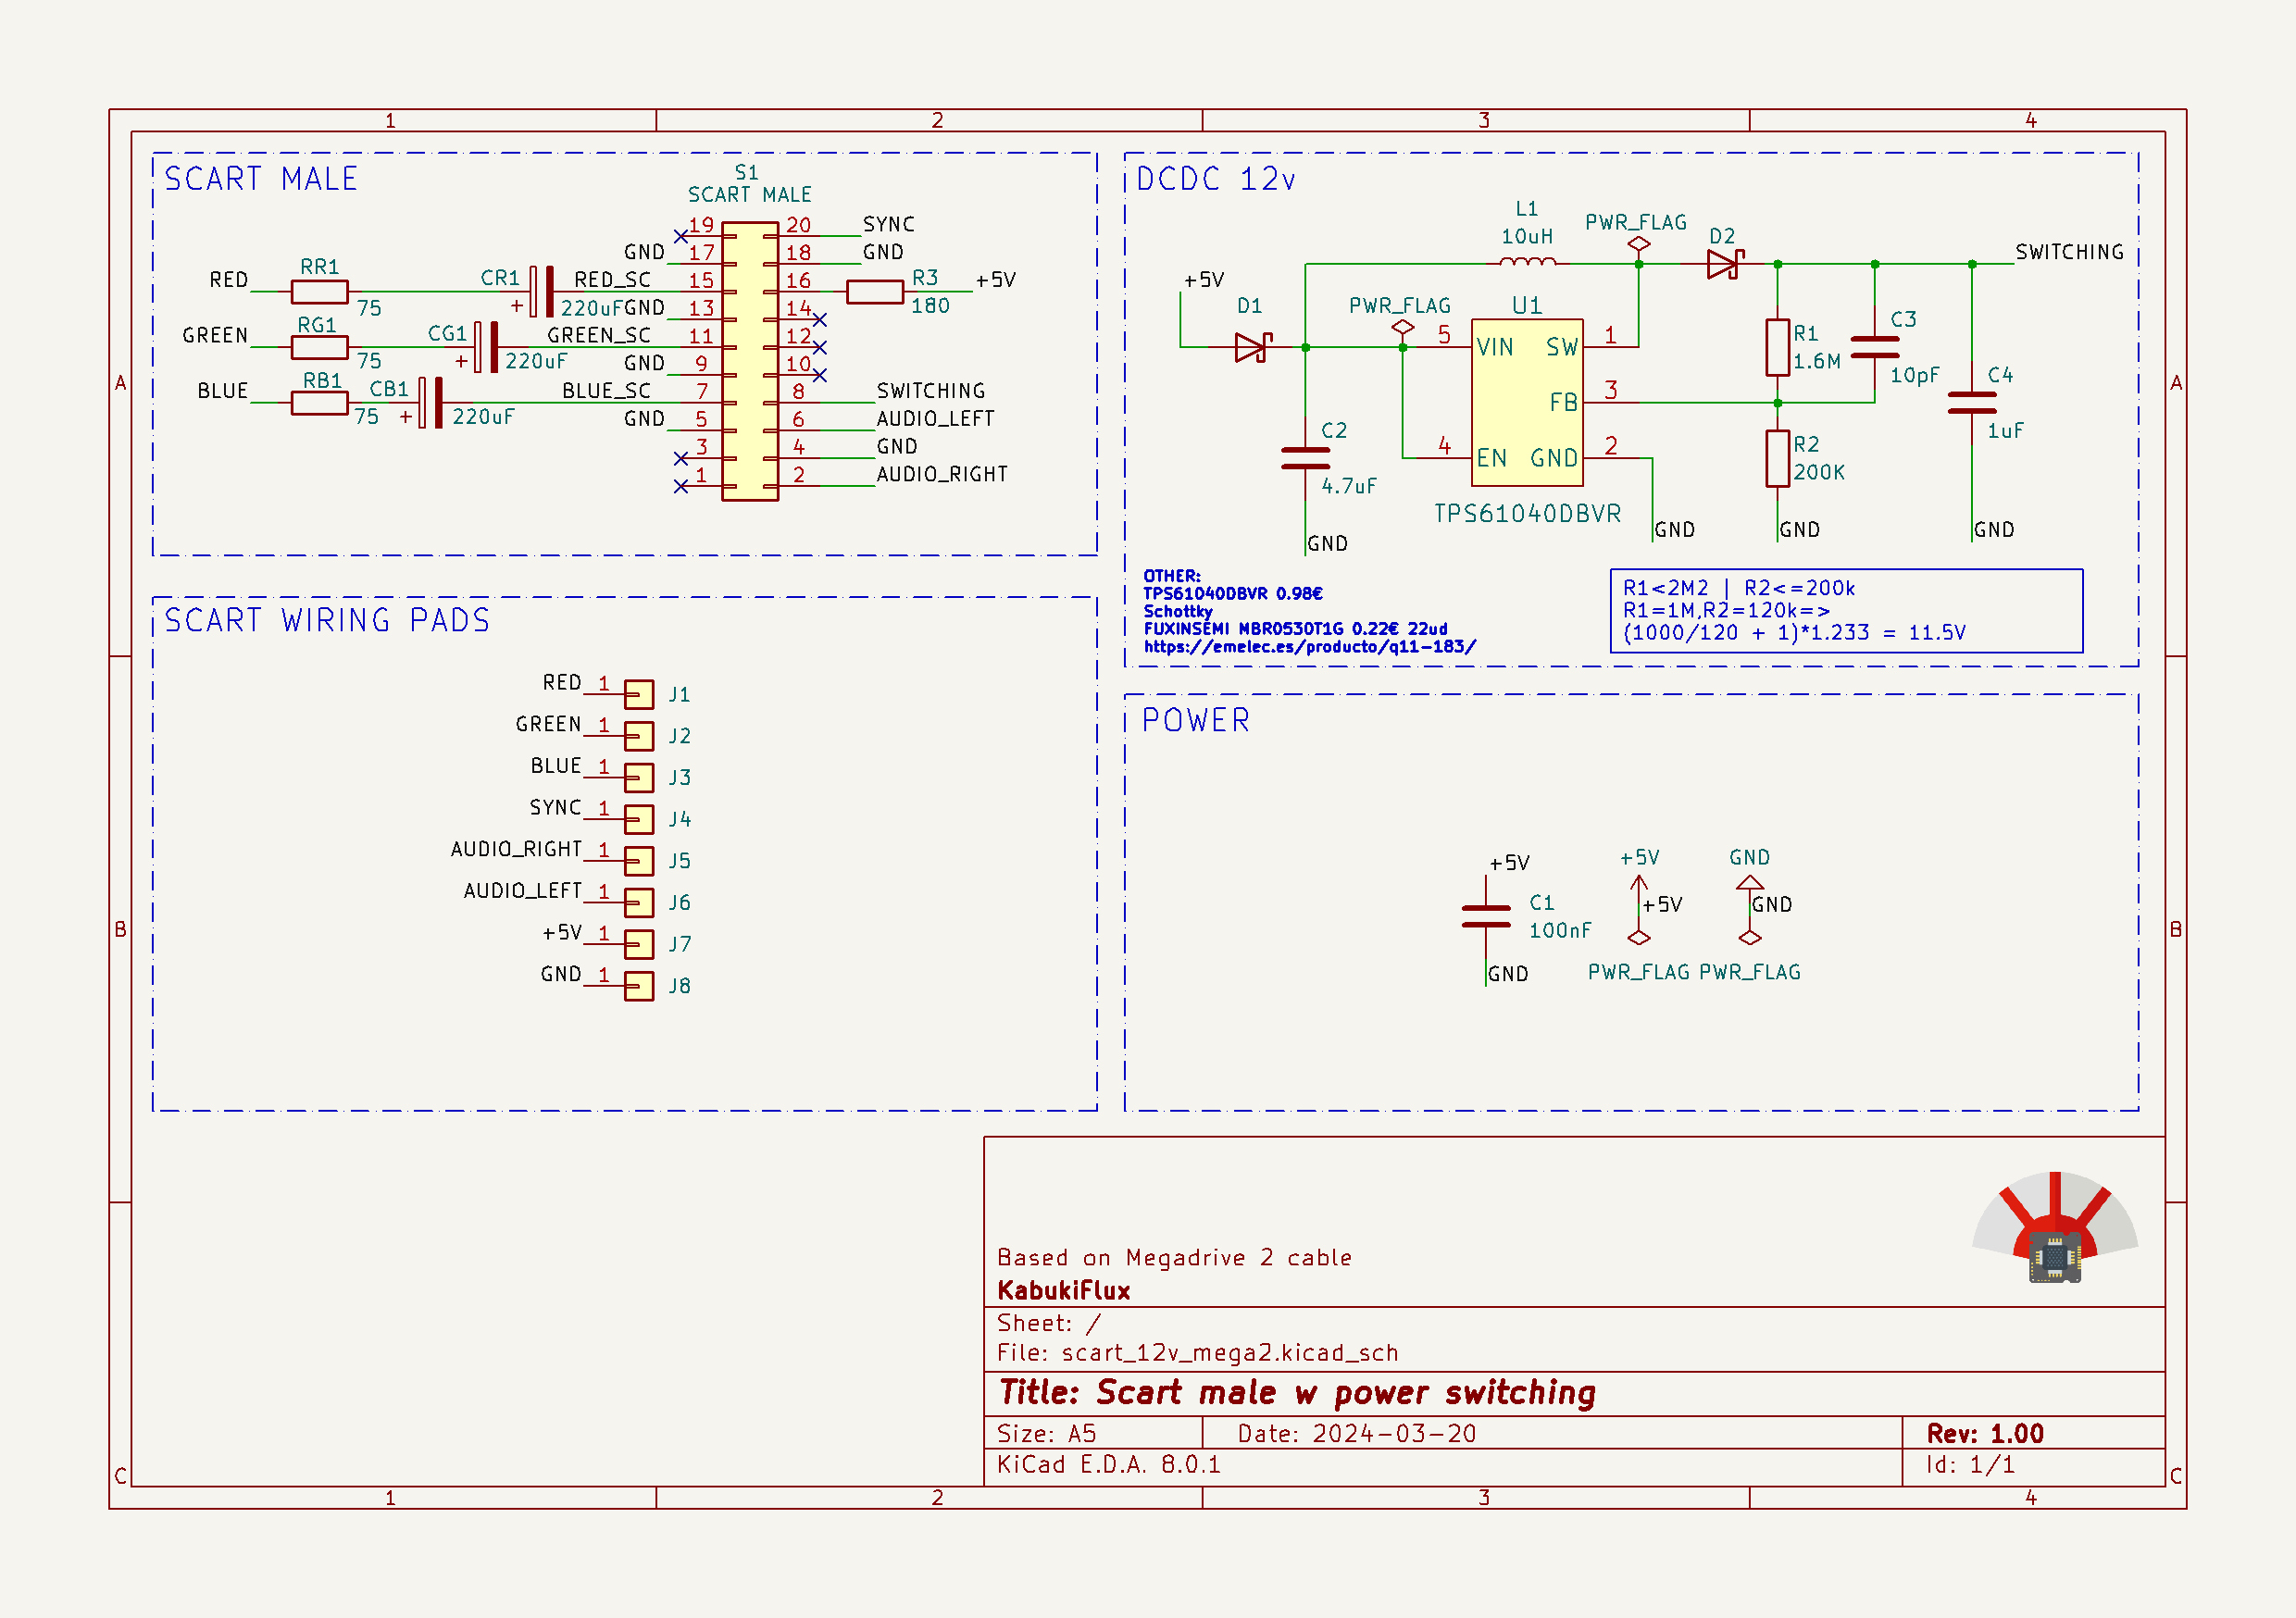Screen dimensions: 2296x1618
Task: Select resistor R1 1.6M symbol
Action: point(1777,347)
